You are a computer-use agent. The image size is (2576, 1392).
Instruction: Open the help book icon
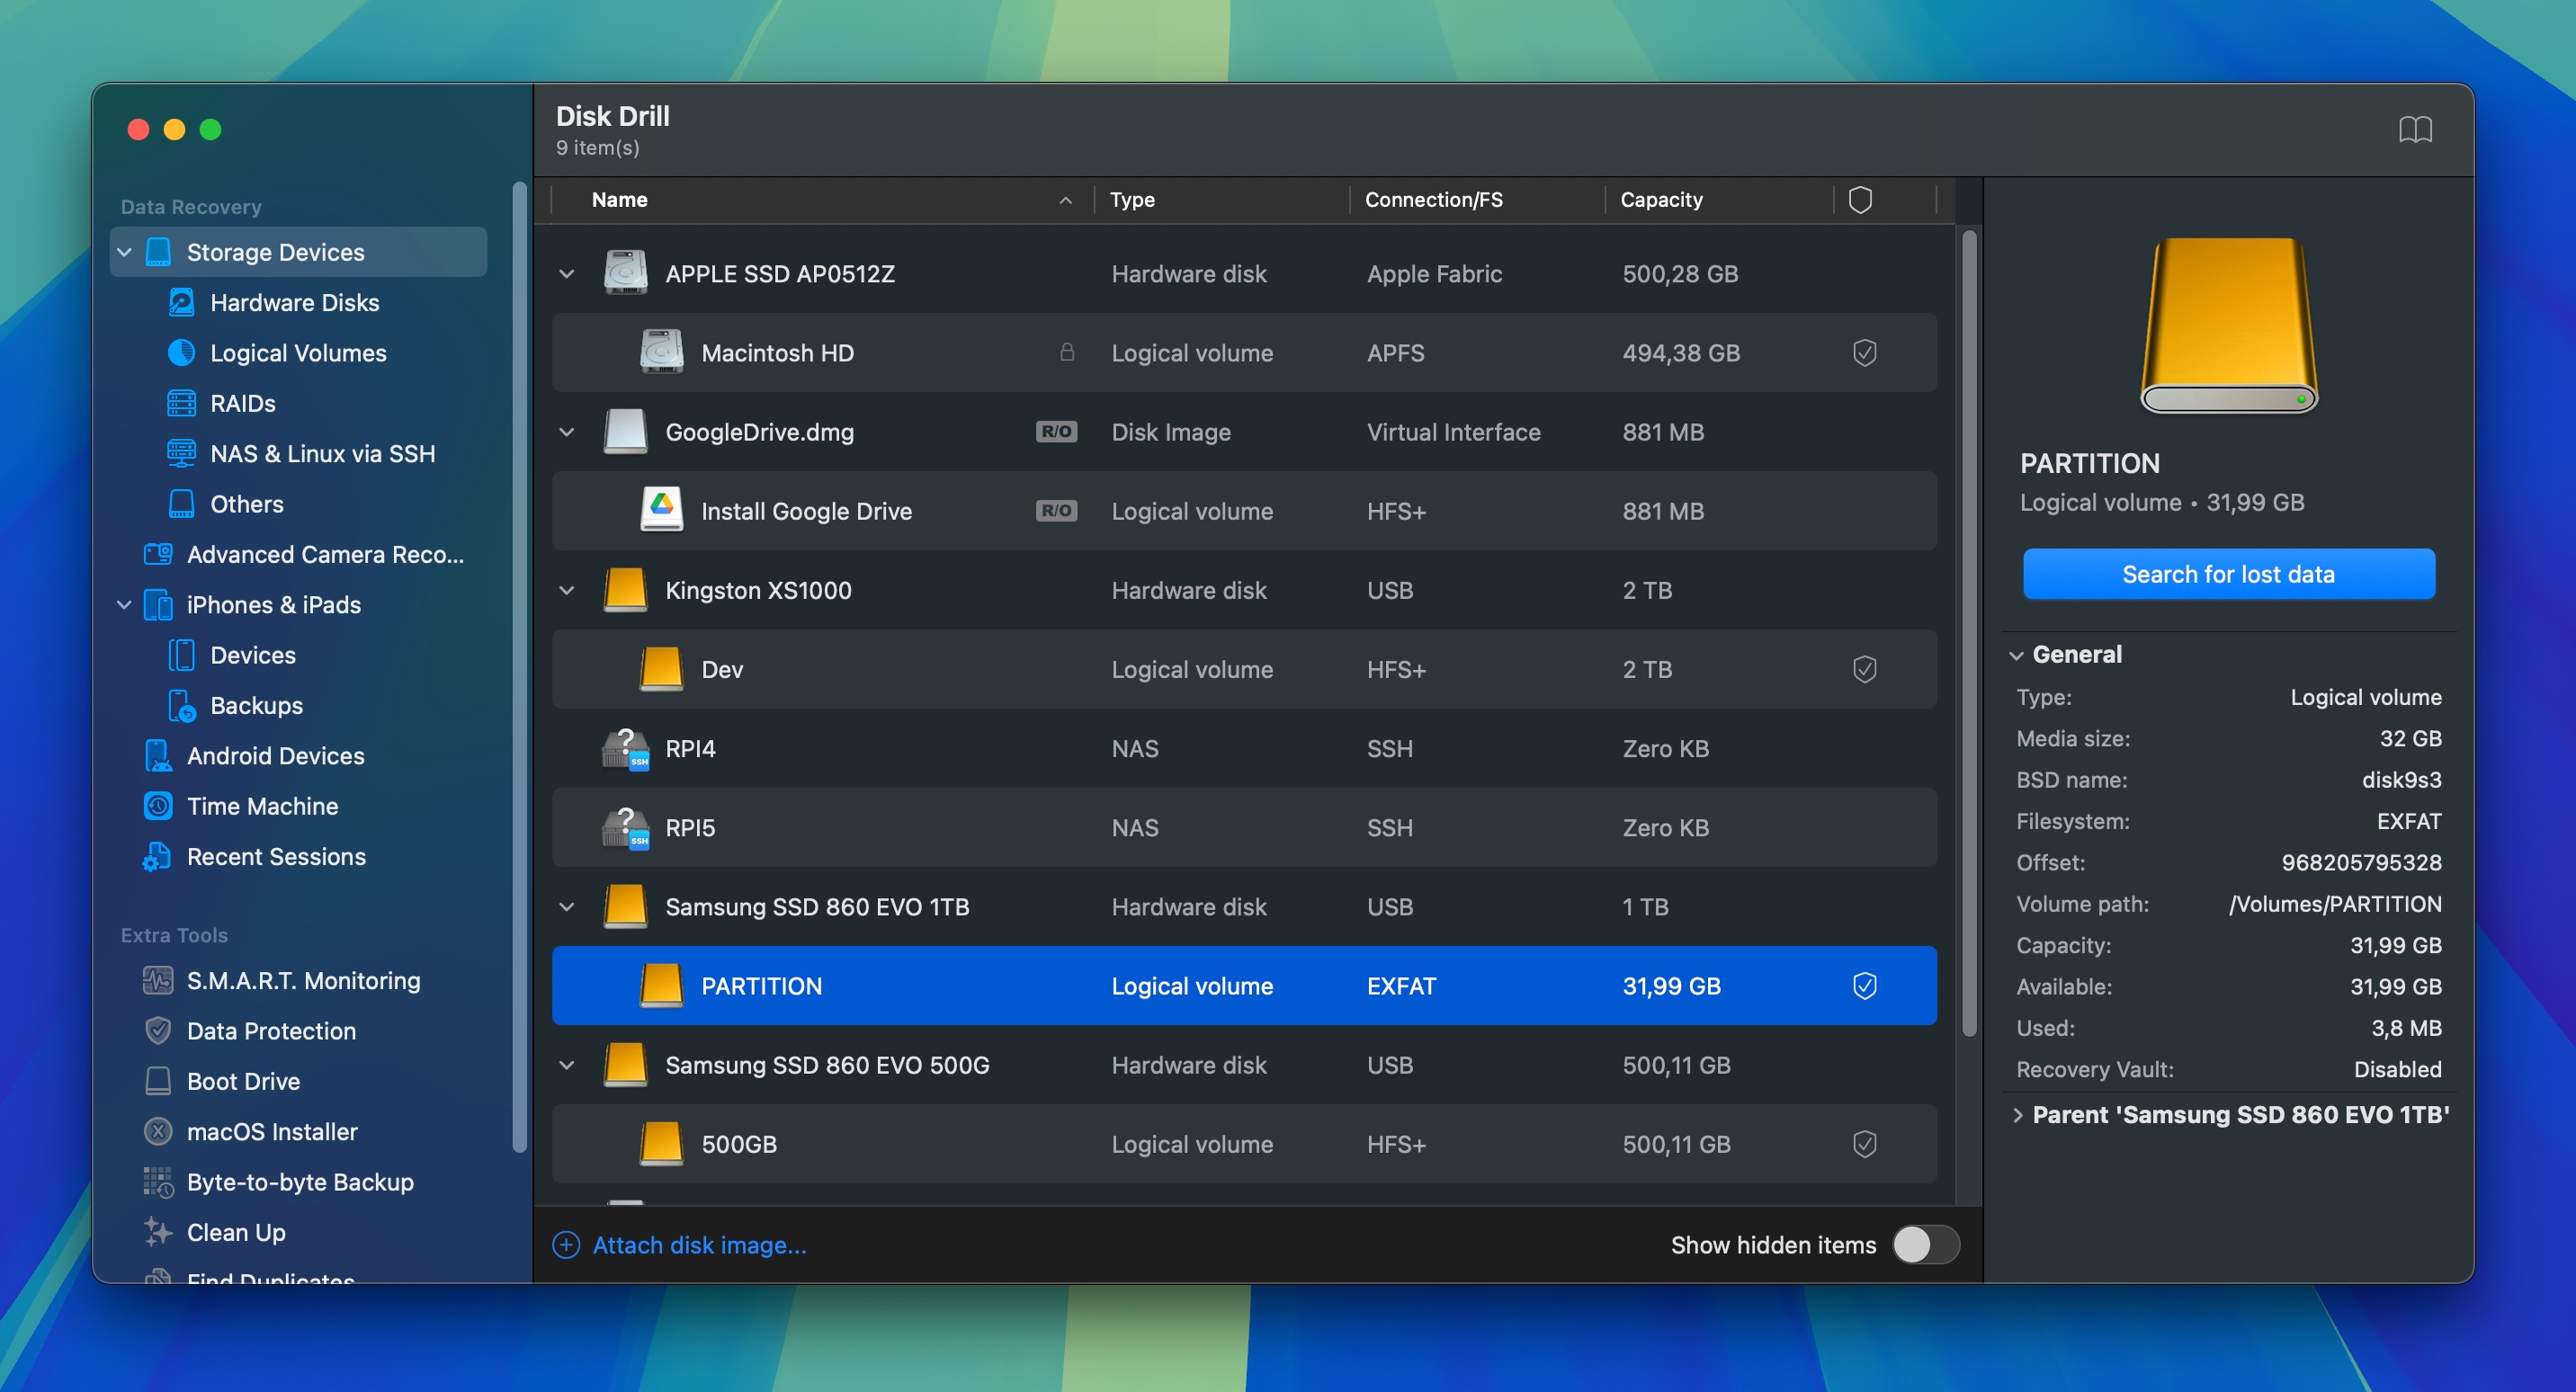(2415, 130)
